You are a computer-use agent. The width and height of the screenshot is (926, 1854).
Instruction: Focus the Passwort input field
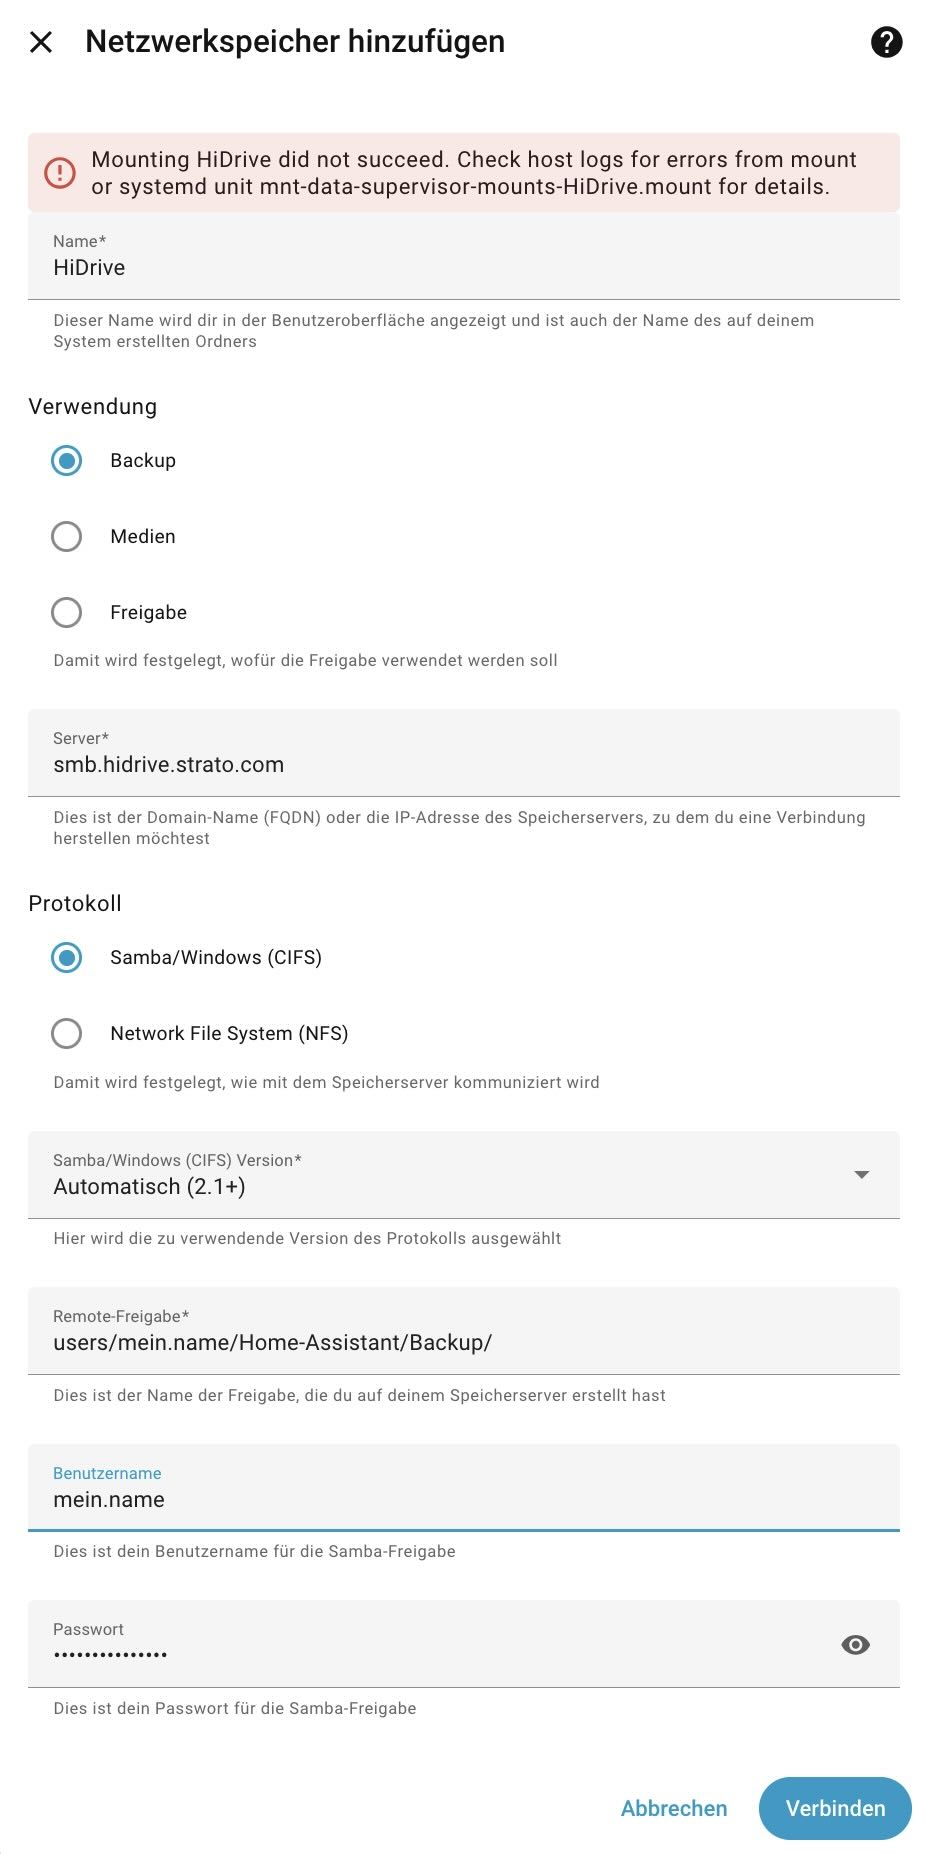[430, 1654]
